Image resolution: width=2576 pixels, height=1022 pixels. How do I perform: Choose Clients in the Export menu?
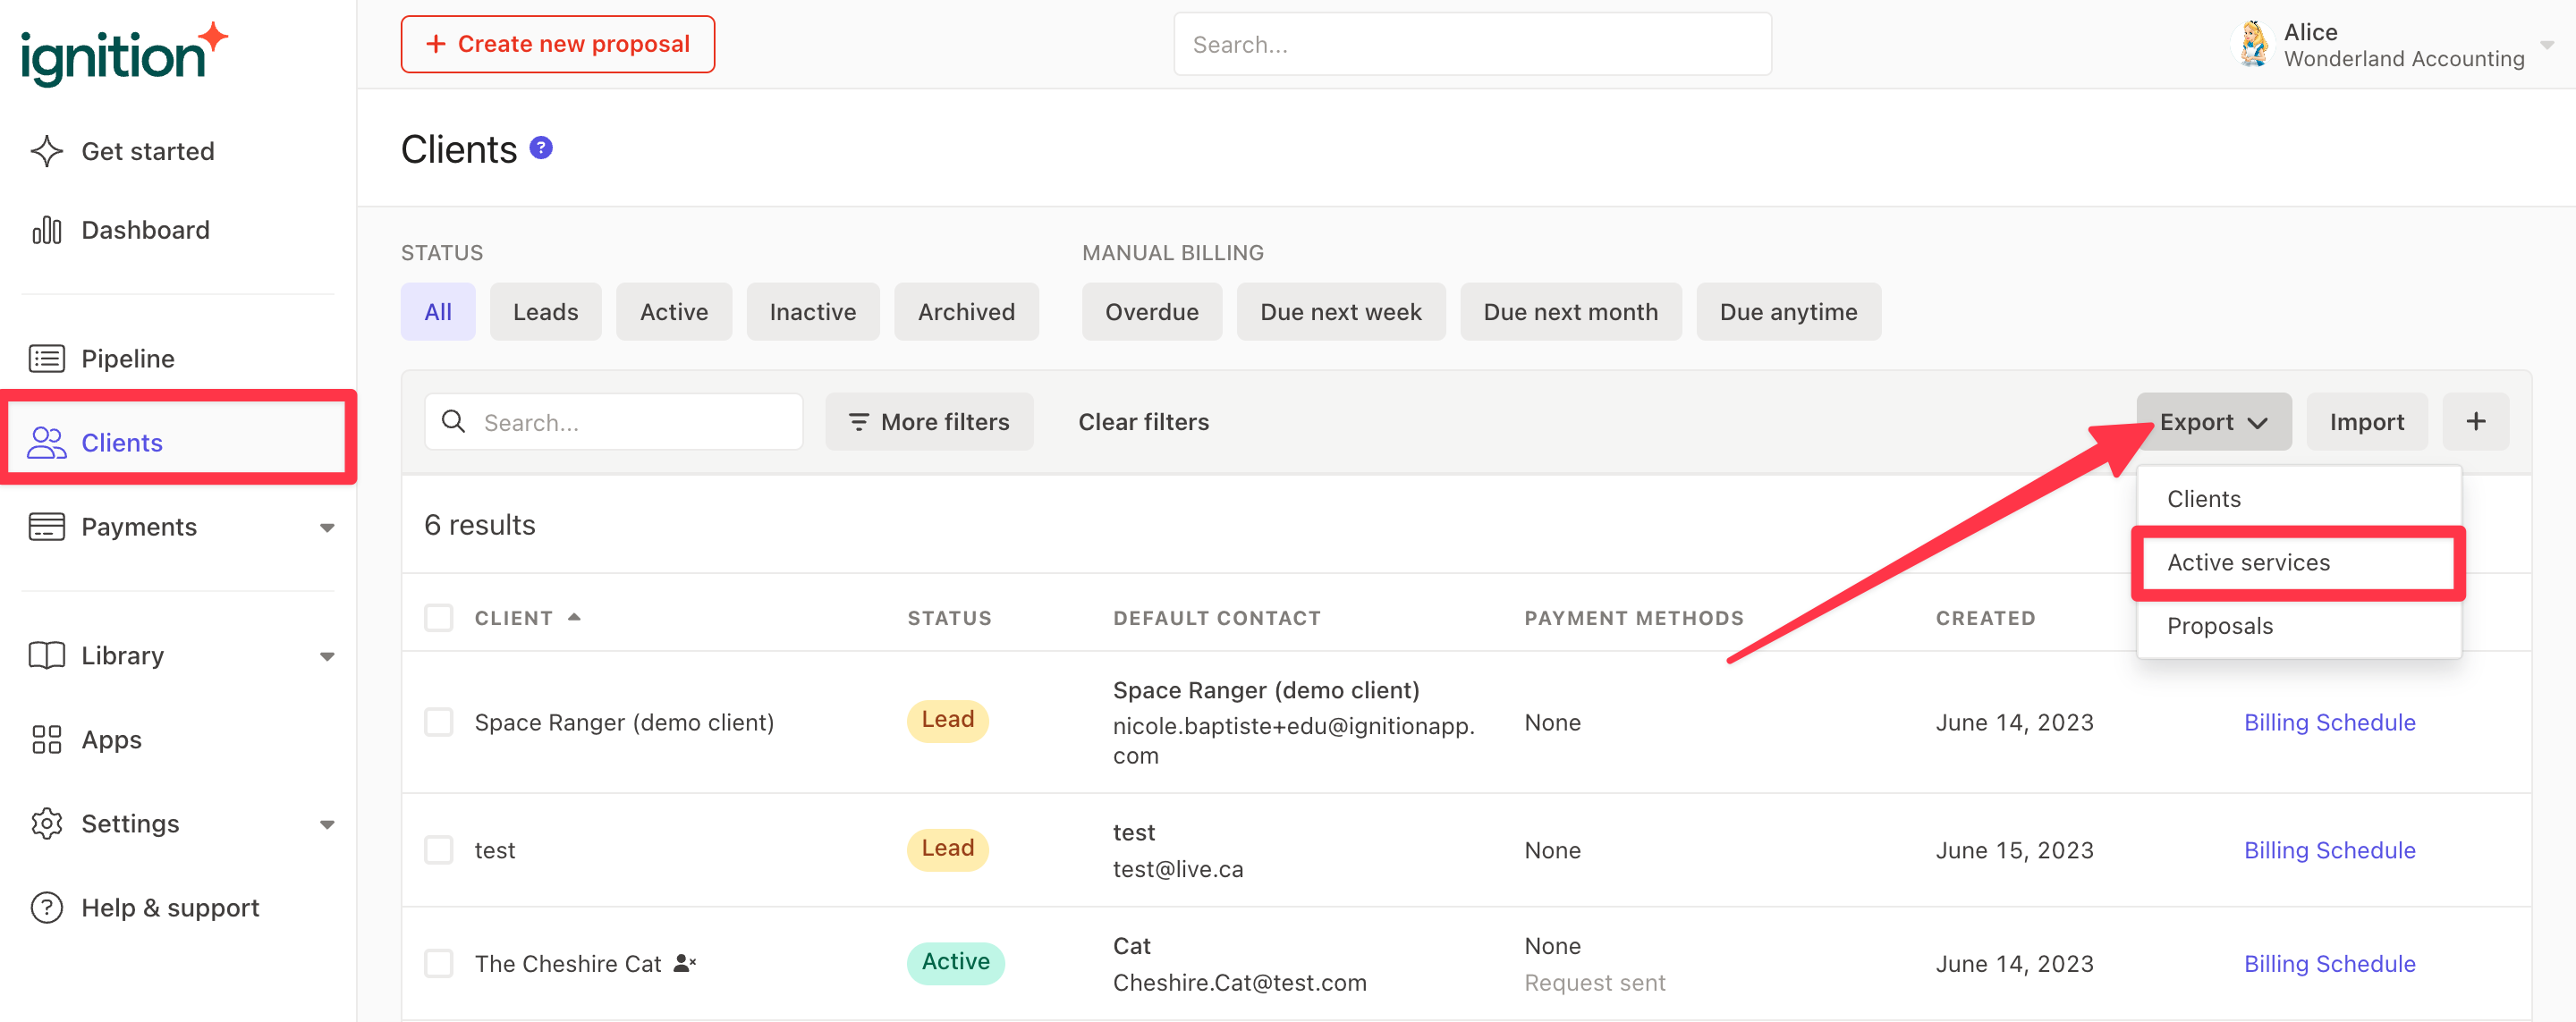click(2298, 499)
